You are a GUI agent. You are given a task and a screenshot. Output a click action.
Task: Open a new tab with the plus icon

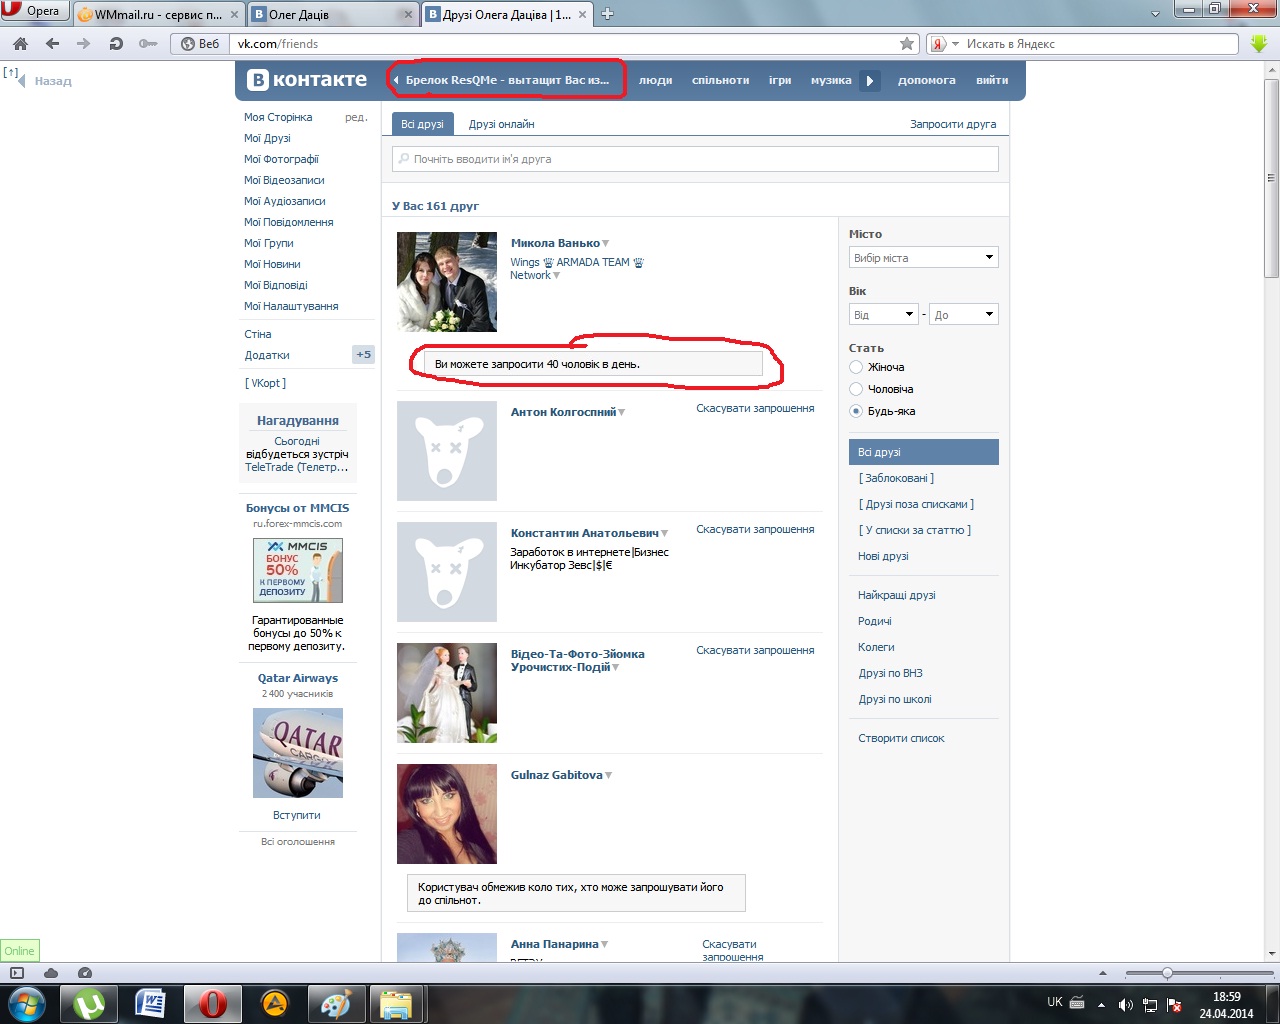[607, 14]
